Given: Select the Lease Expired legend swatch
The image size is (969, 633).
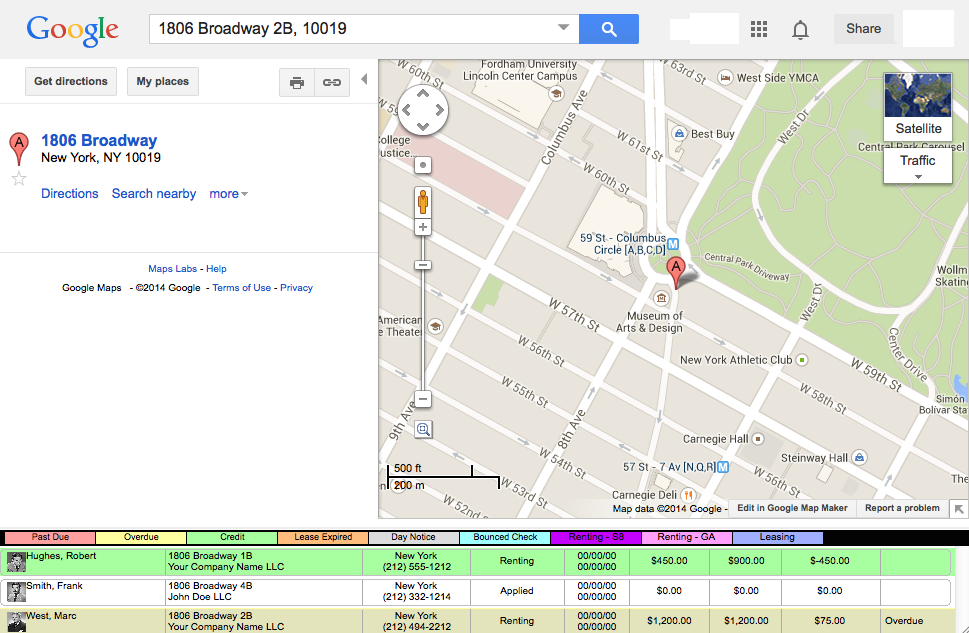Looking at the screenshot, I should click(323, 537).
